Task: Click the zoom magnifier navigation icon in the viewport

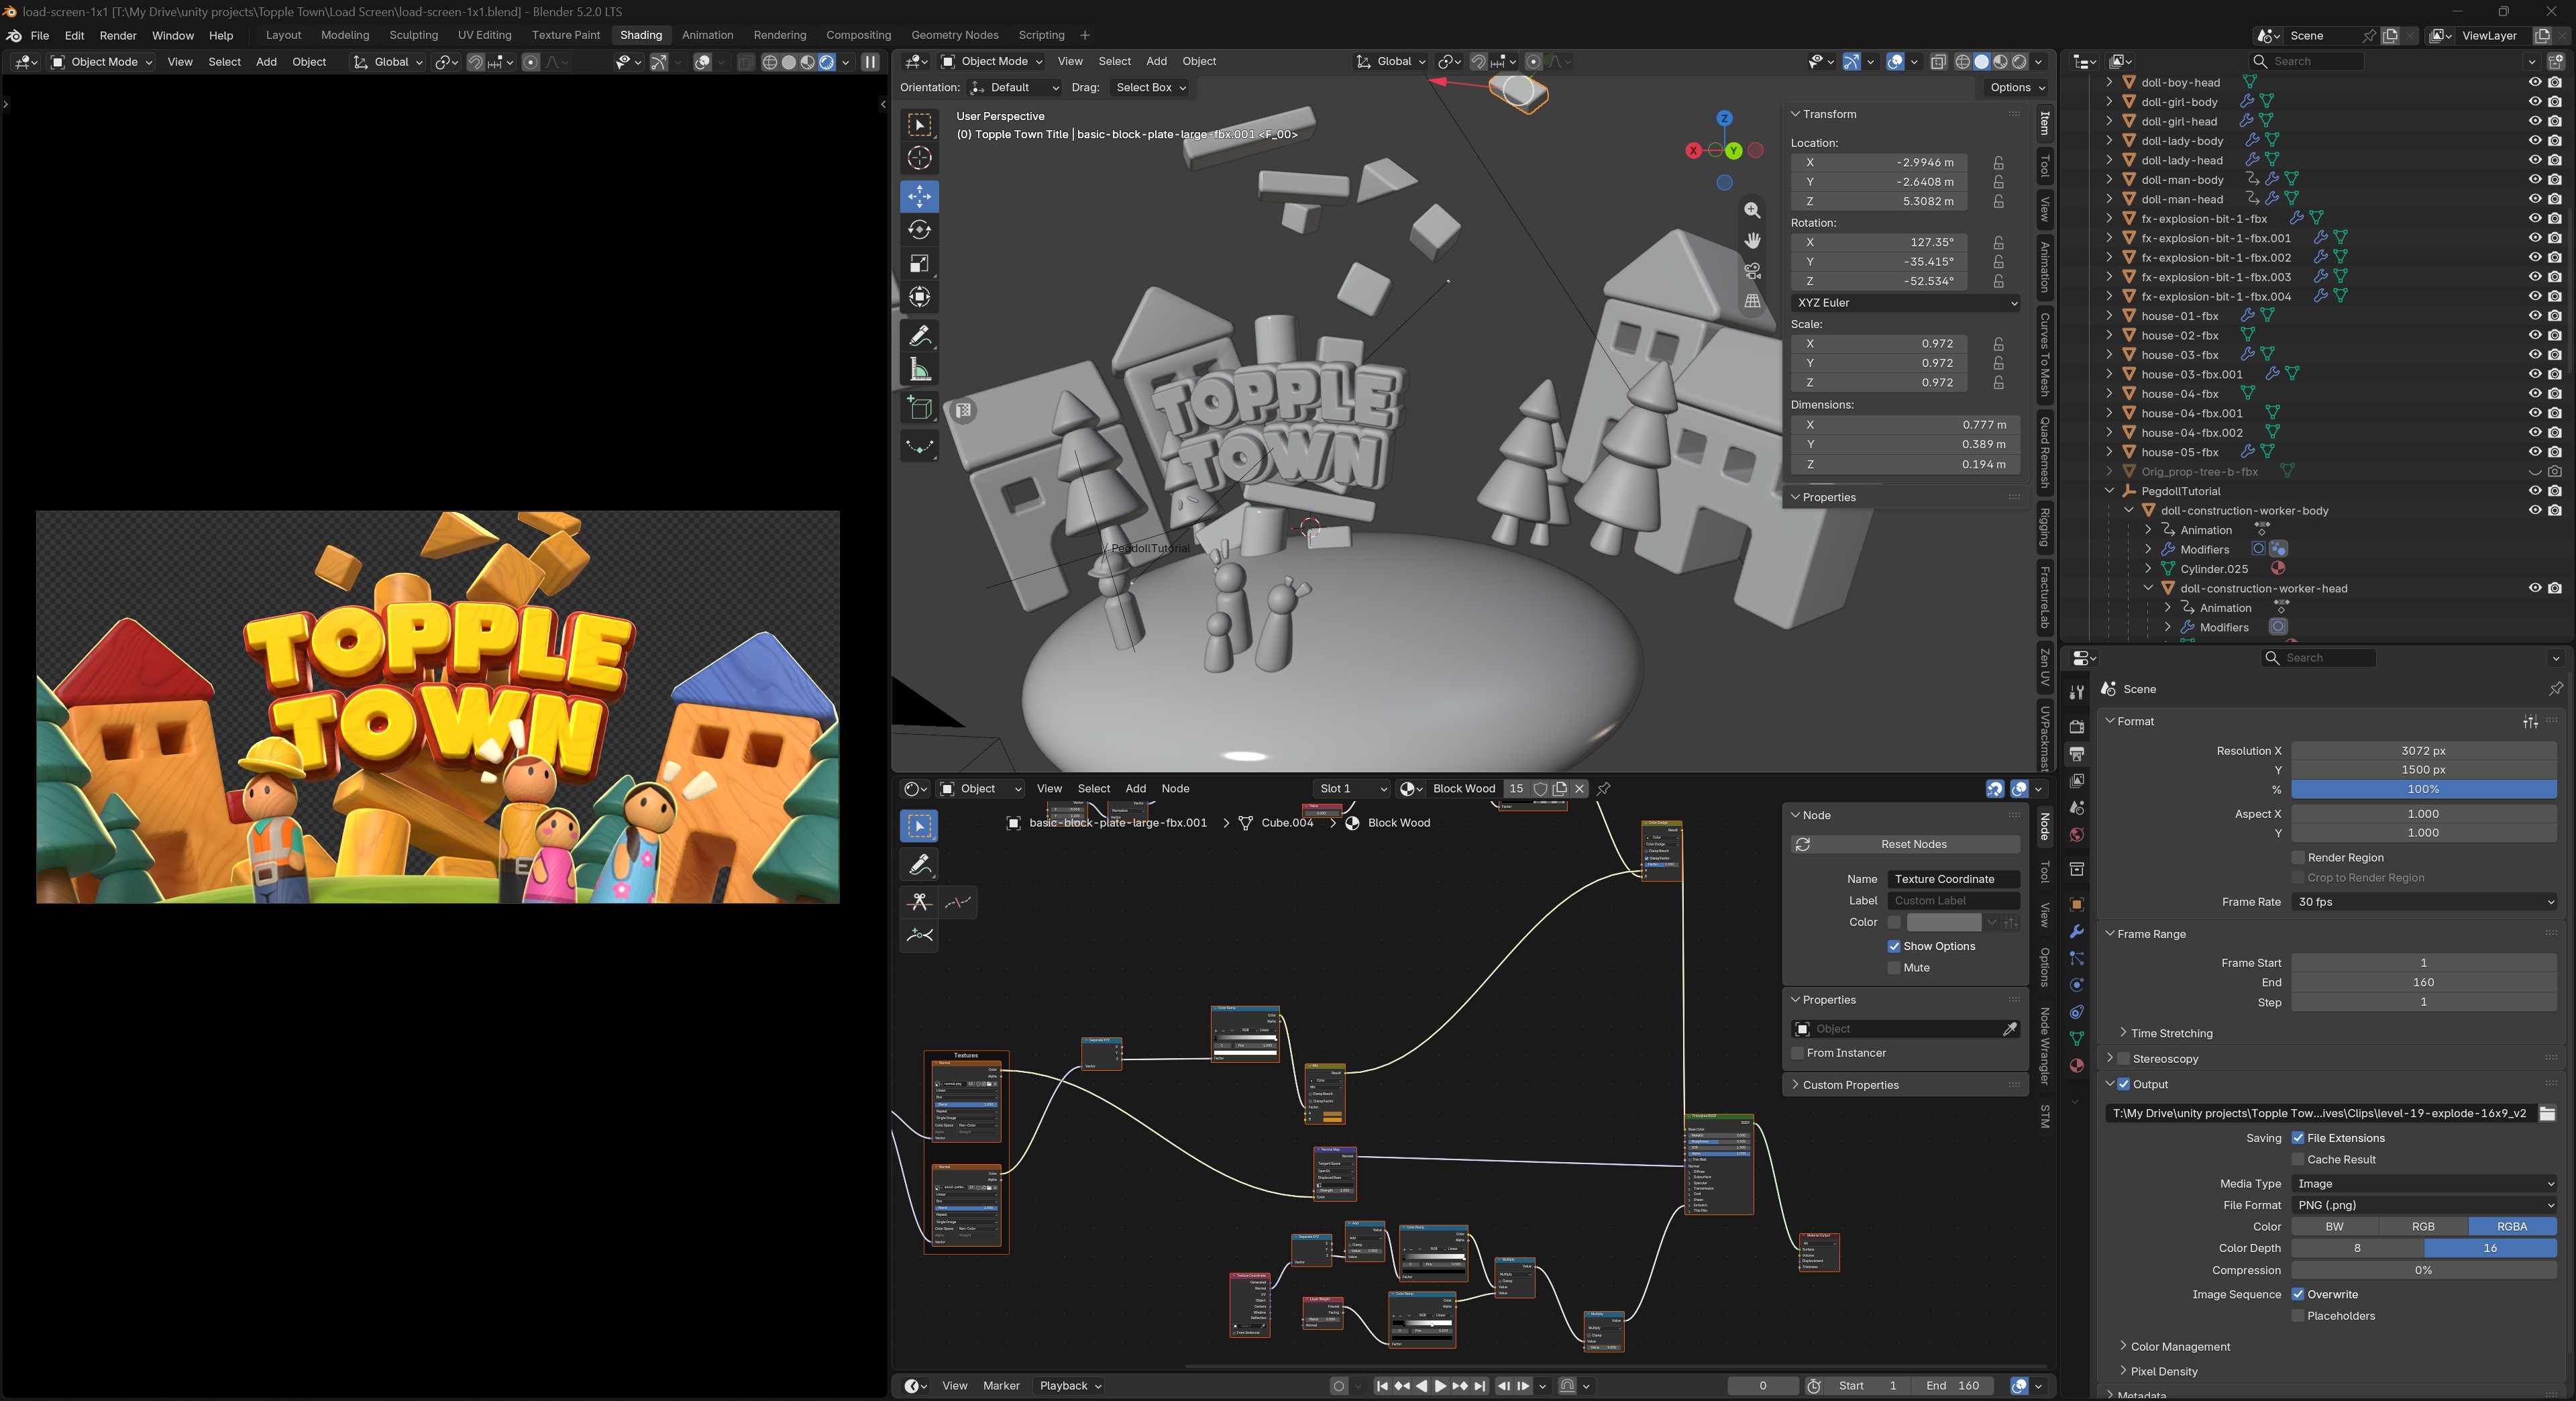Action: (1752, 210)
